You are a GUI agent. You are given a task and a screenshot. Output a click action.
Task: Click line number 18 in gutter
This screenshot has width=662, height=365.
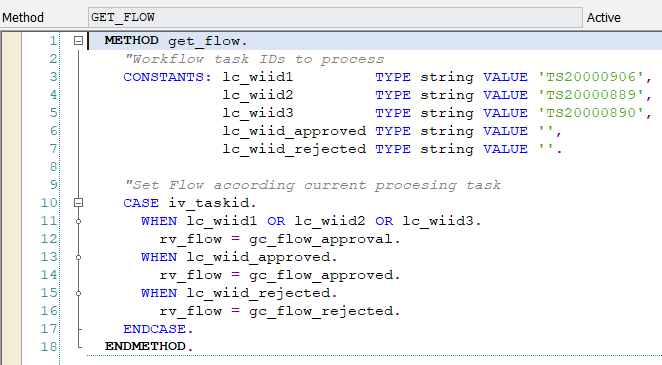(x=49, y=347)
